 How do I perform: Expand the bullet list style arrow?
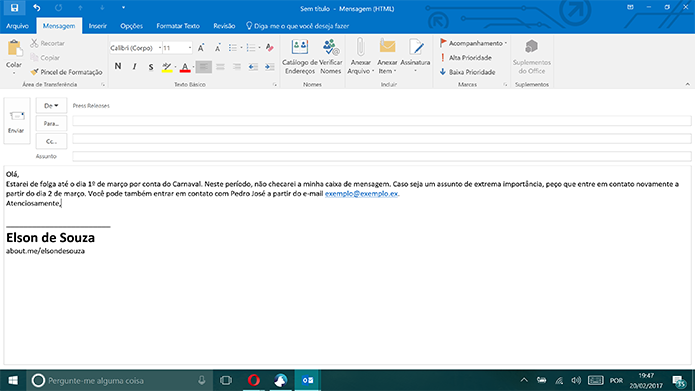click(x=242, y=48)
